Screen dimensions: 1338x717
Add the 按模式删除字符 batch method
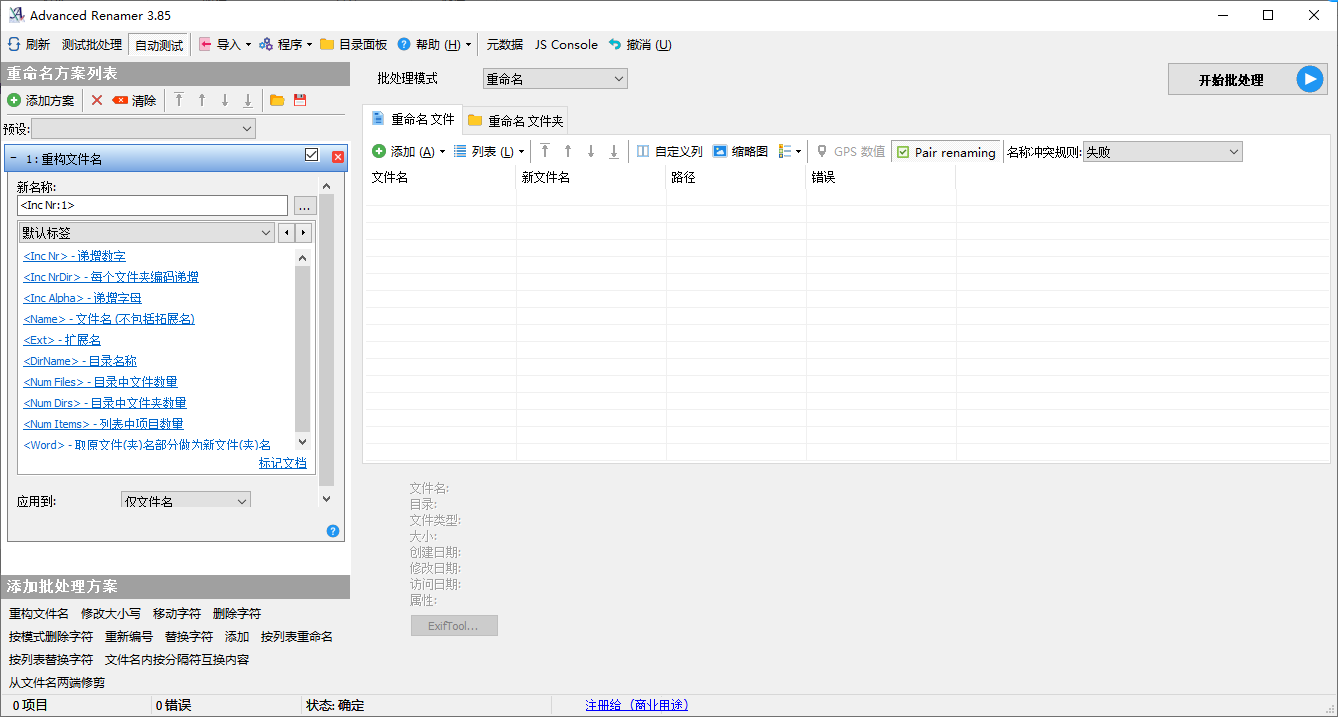51,636
